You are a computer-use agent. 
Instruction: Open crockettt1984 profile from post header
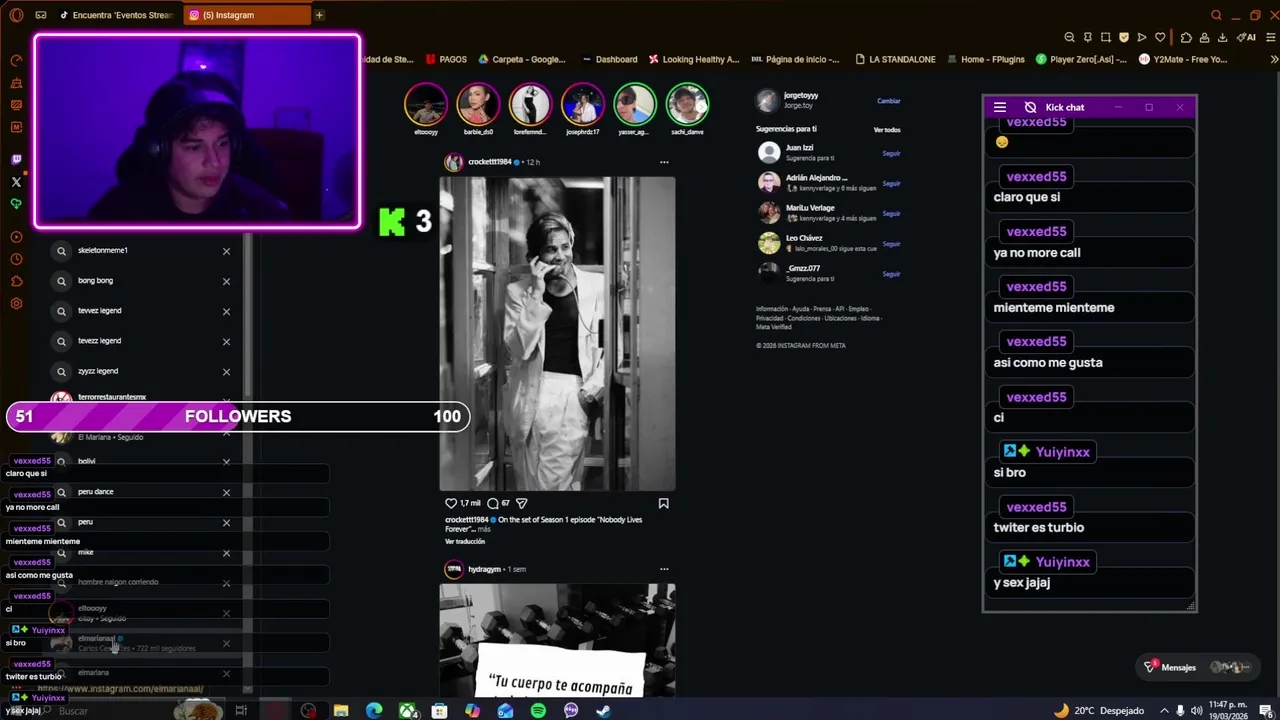click(489, 162)
